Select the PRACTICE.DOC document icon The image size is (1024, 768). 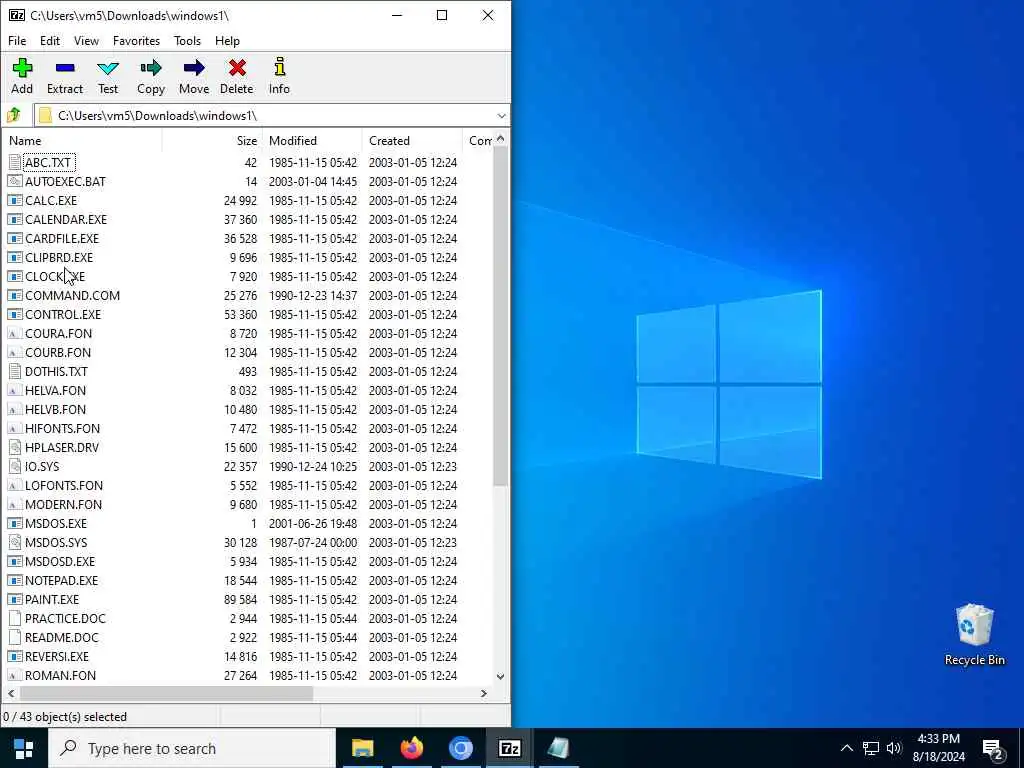(15, 618)
